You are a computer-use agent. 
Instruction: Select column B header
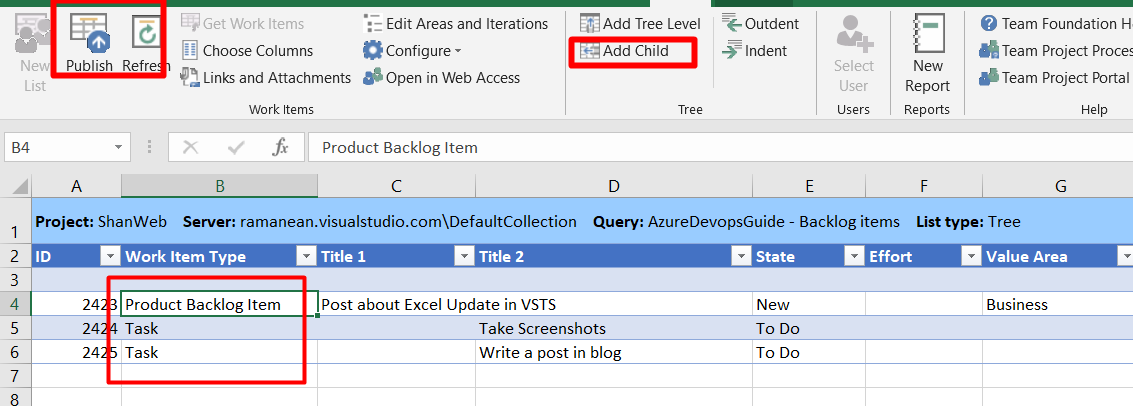click(x=220, y=186)
